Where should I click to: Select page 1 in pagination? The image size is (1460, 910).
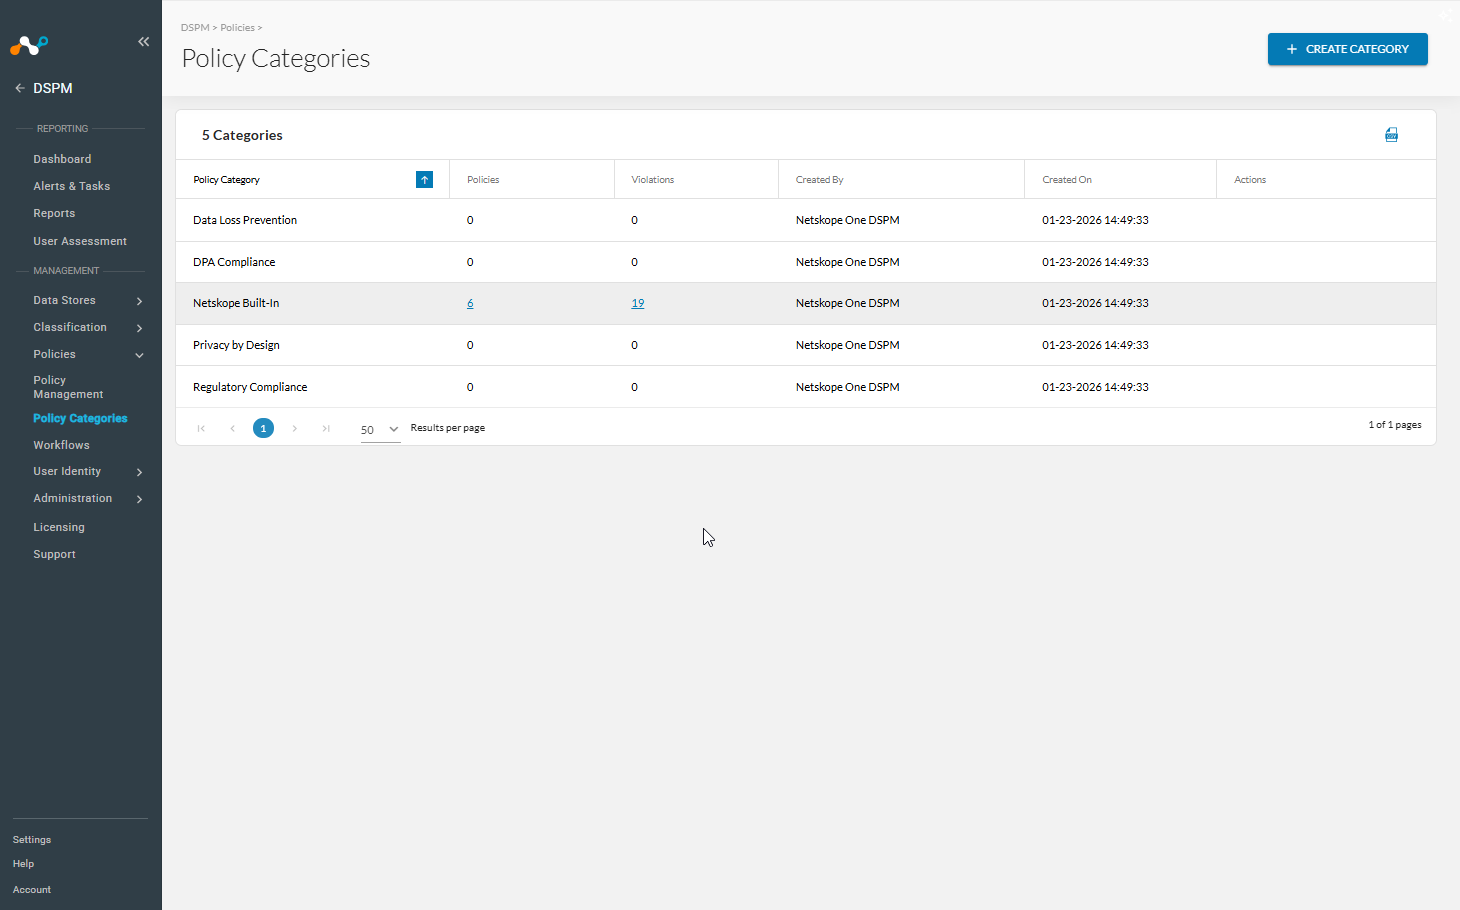263,428
